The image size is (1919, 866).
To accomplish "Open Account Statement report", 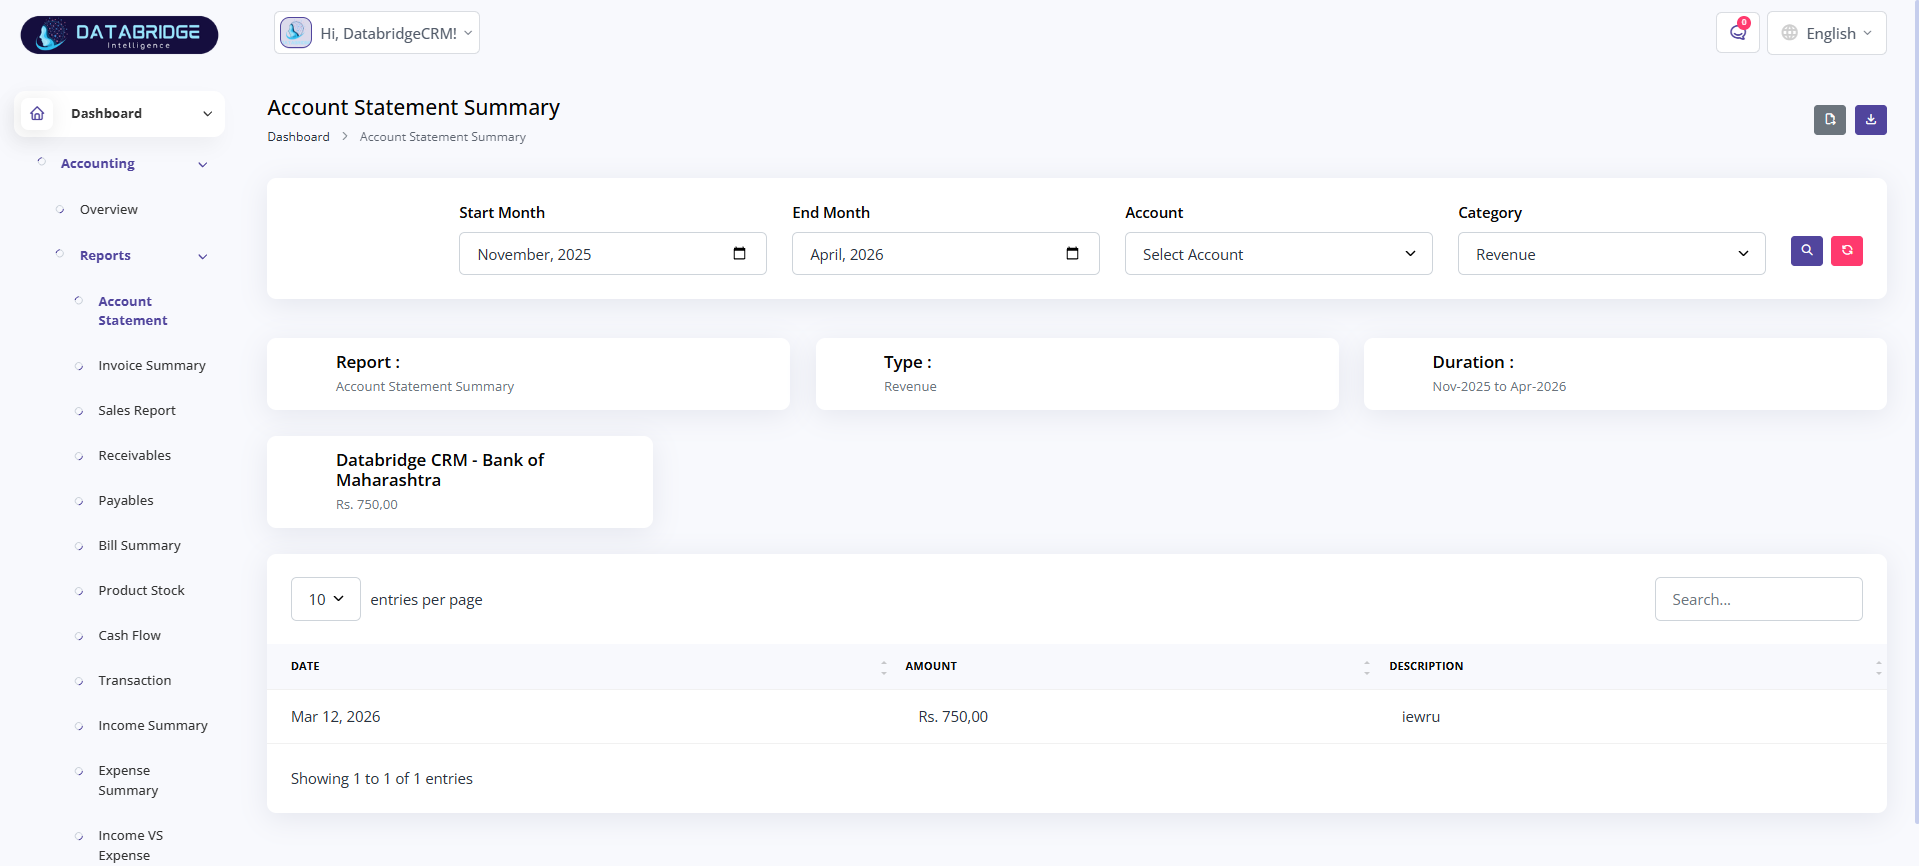I will tap(133, 311).
